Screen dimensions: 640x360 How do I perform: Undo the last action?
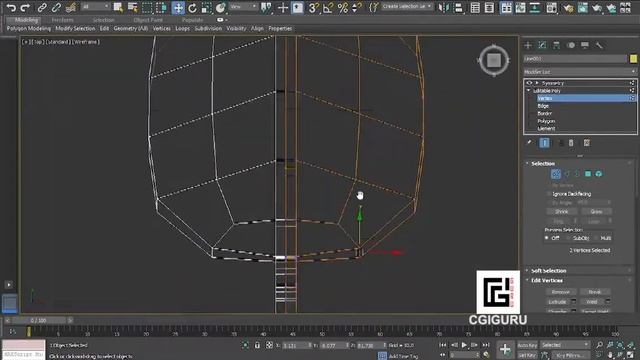pyautogui.click(x=11, y=7)
